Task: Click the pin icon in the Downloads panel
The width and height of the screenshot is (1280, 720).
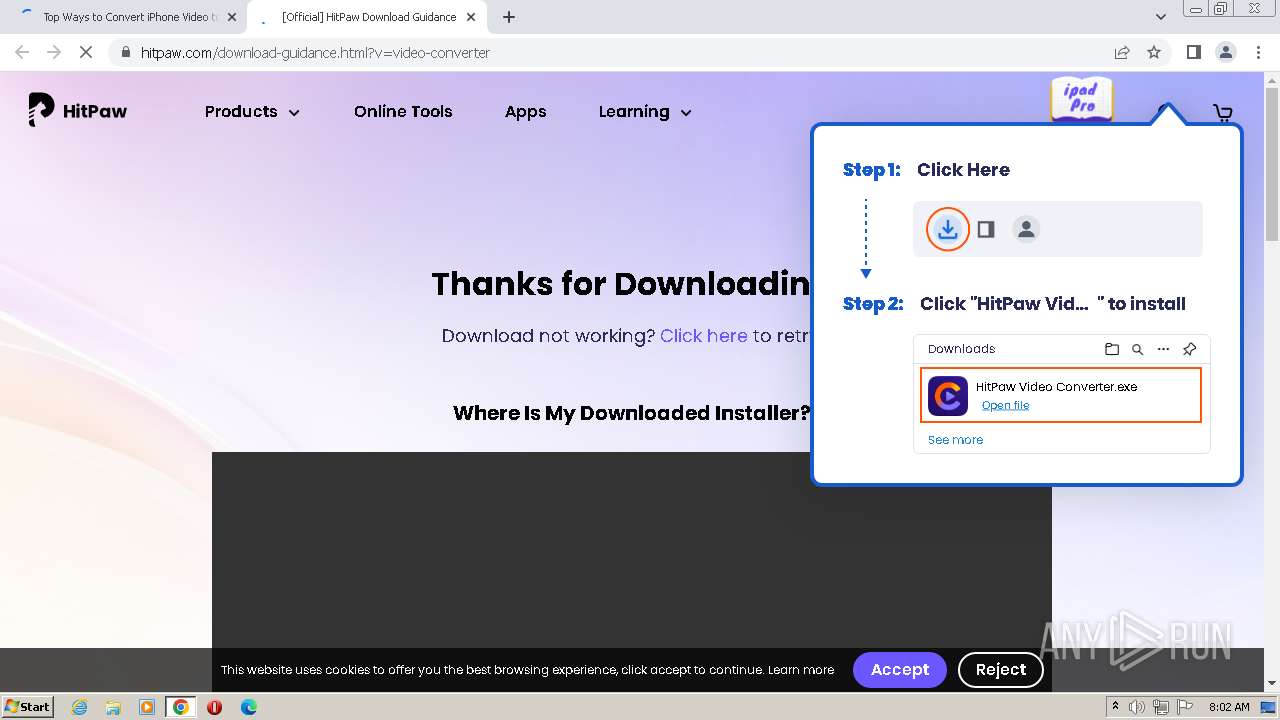Action: 1189,349
